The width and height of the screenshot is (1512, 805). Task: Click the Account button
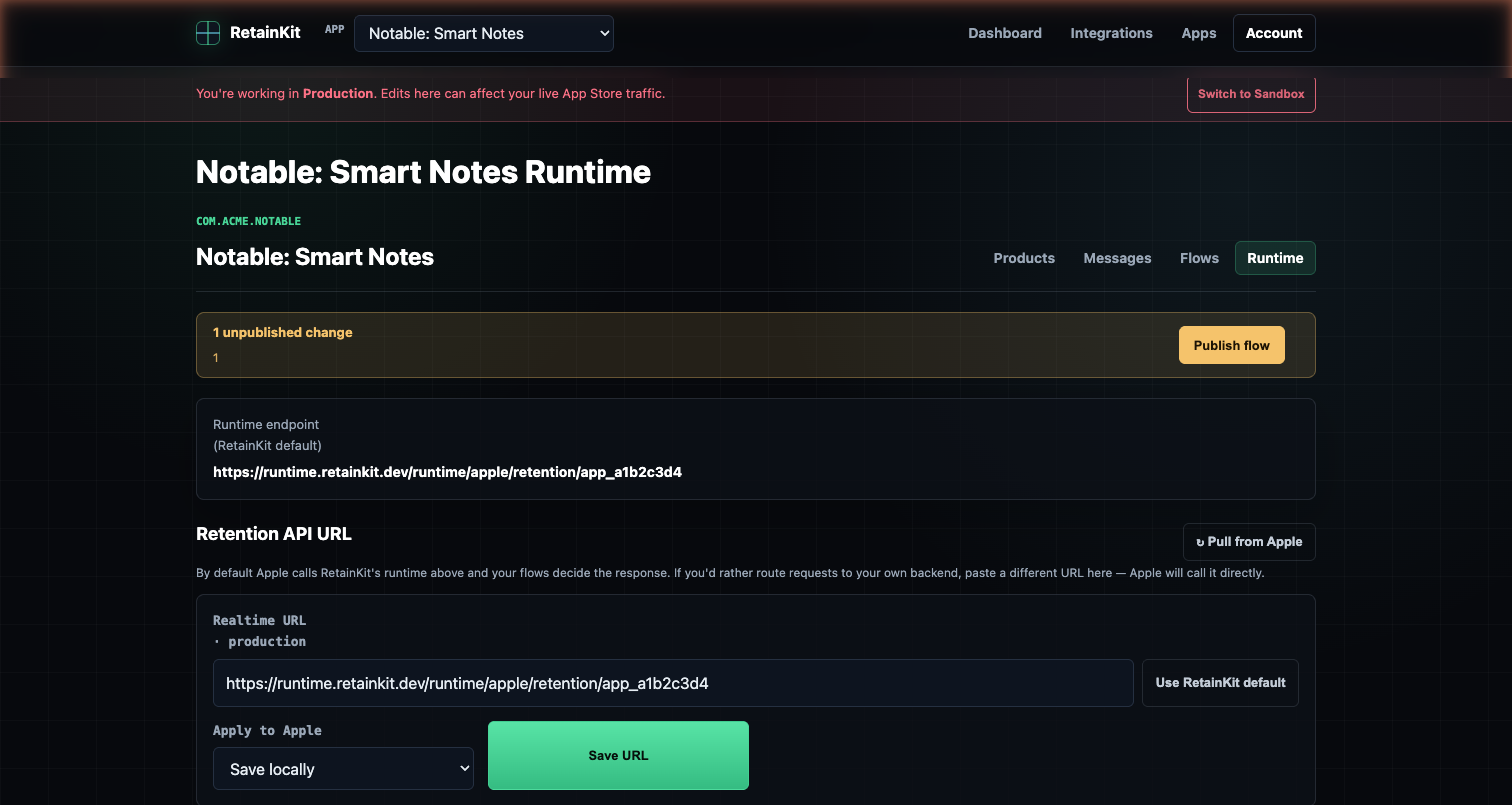[1274, 33]
